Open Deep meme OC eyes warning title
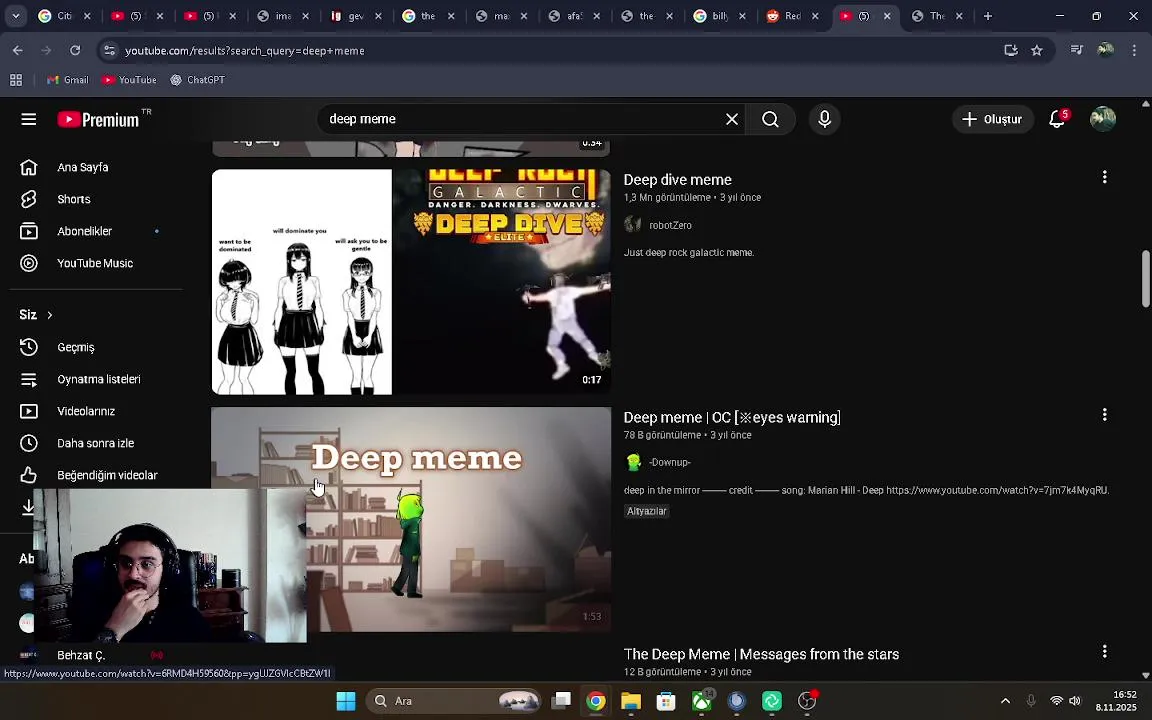Viewport: 1152px width, 720px height. (732, 417)
